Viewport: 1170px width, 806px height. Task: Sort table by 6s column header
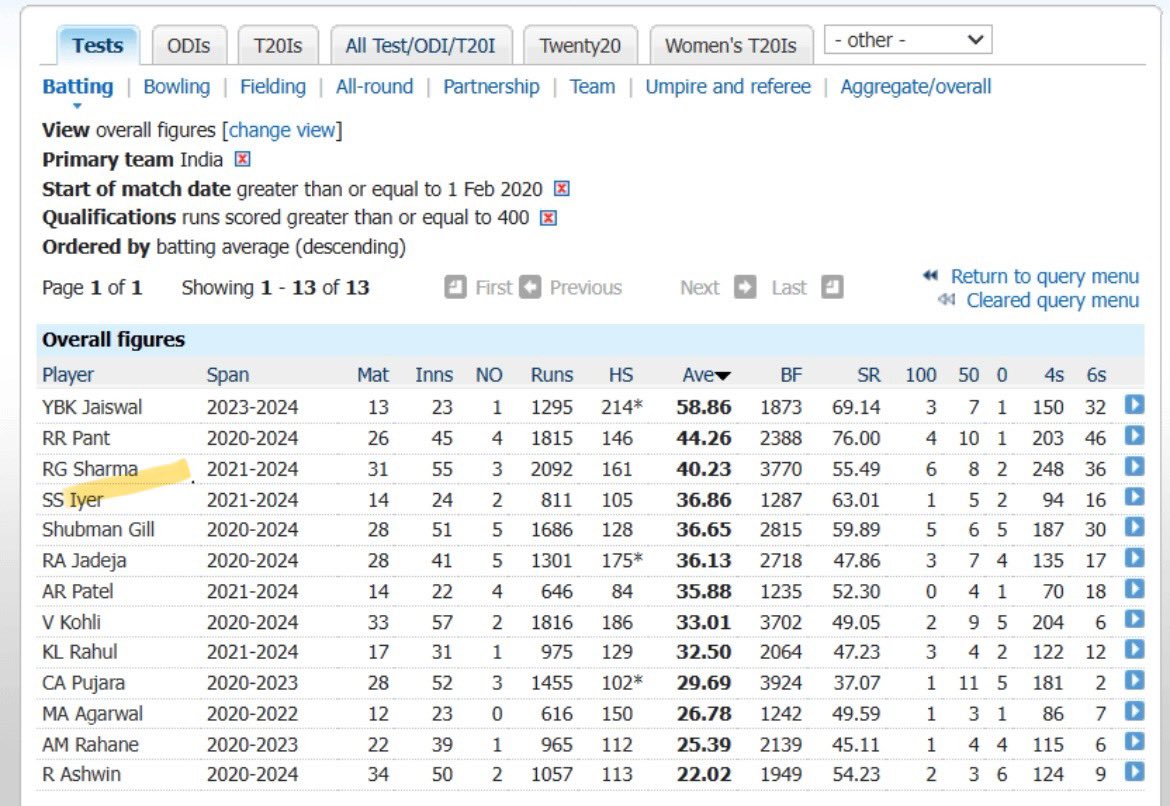click(x=1096, y=375)
